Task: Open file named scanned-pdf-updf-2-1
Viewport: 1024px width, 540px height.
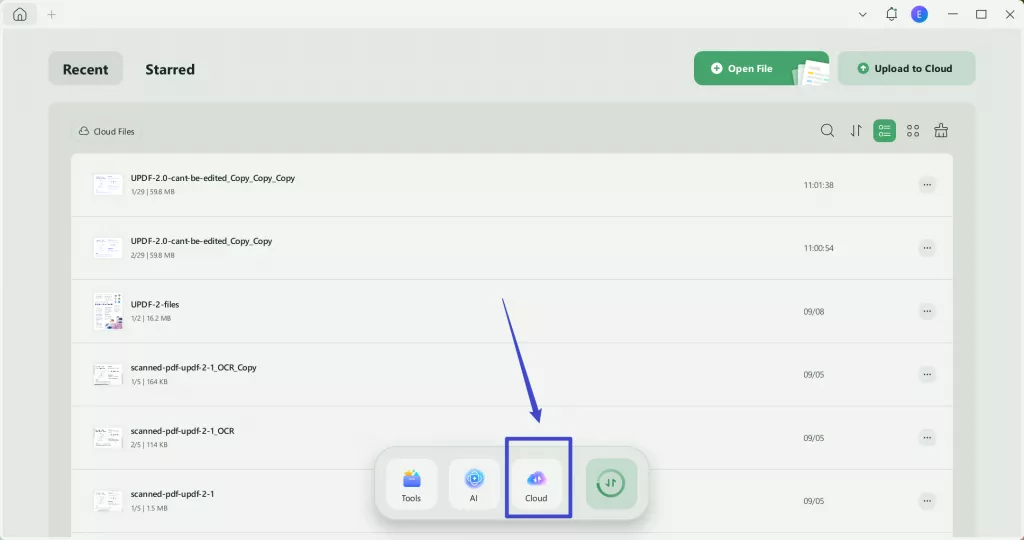Action: coord(172,494)
